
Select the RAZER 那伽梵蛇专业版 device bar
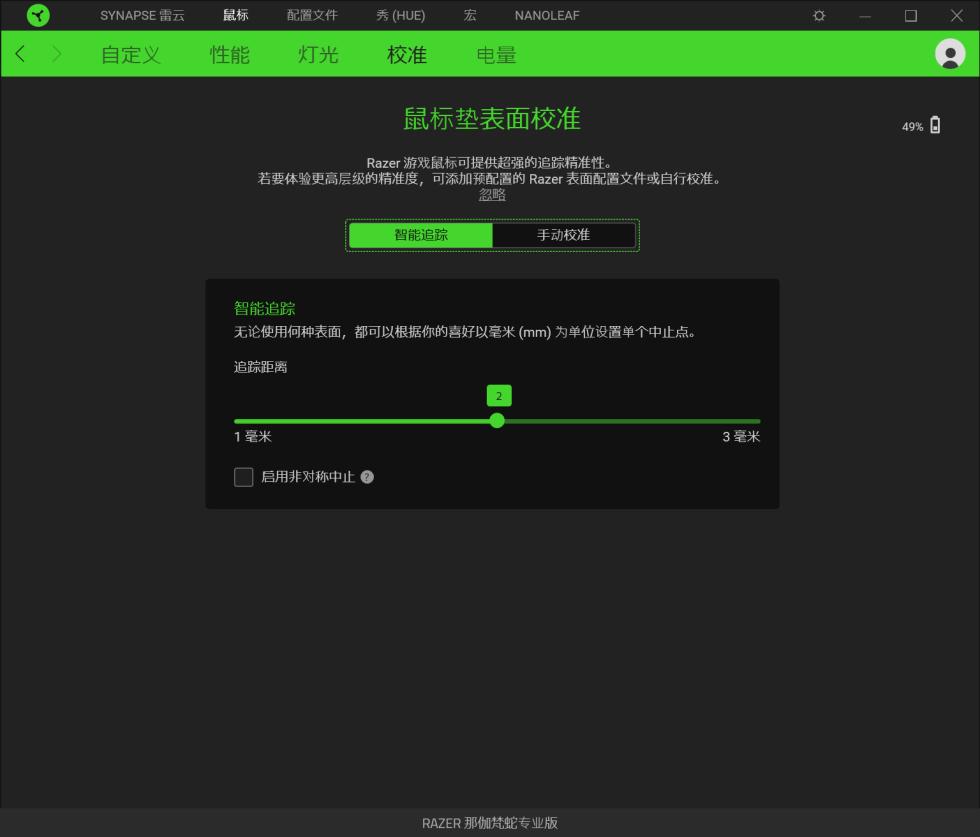490,822
